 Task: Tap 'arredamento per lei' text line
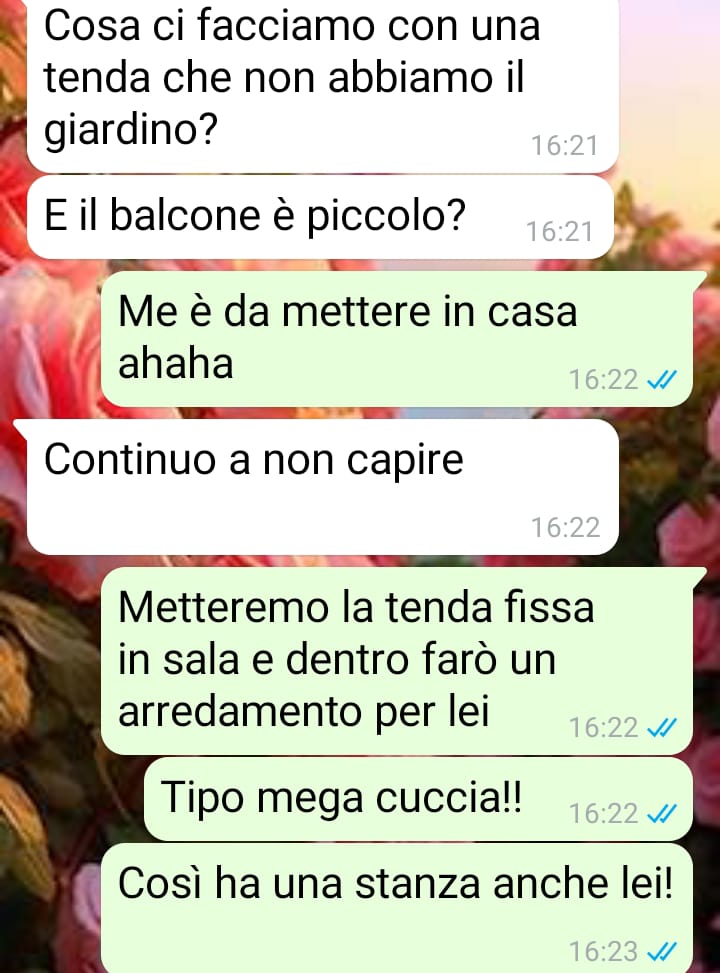(304, 711)
